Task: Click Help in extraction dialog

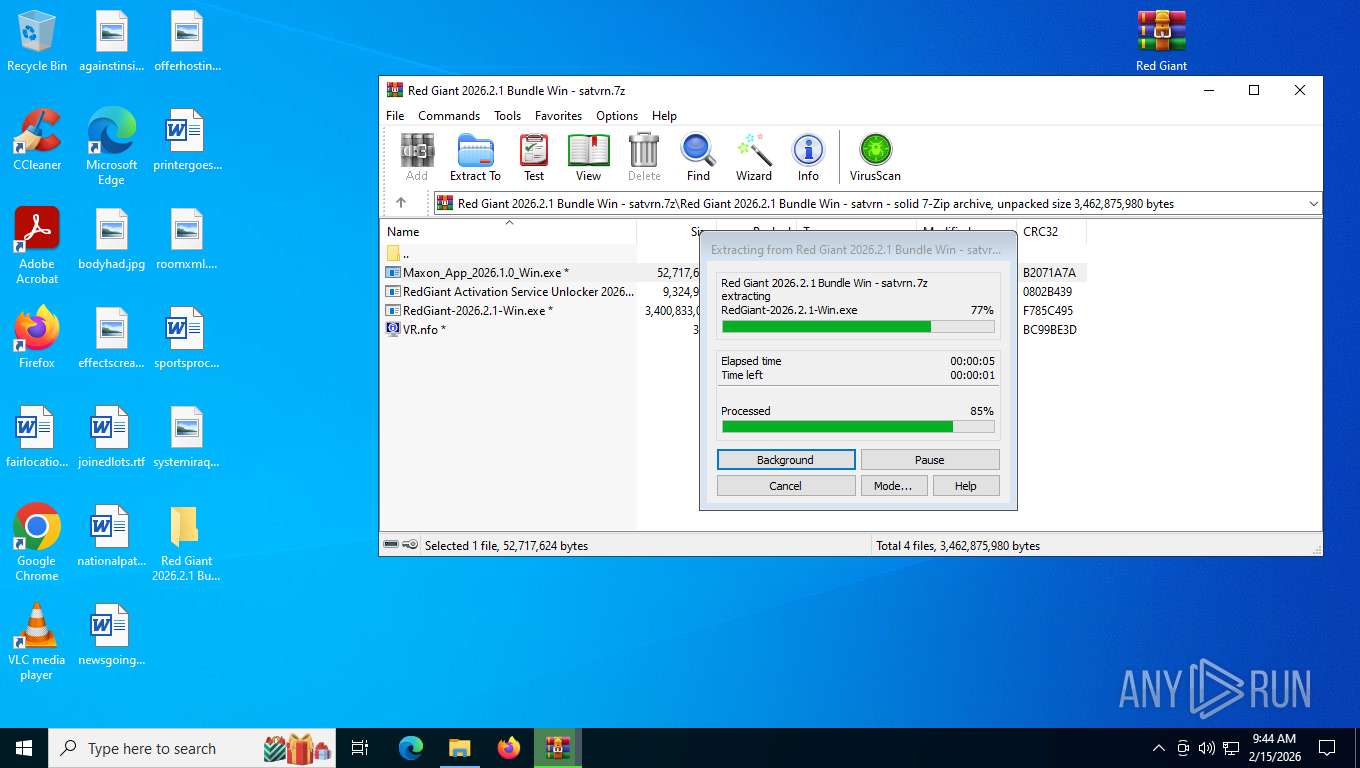Action: (x=966, y=486)
